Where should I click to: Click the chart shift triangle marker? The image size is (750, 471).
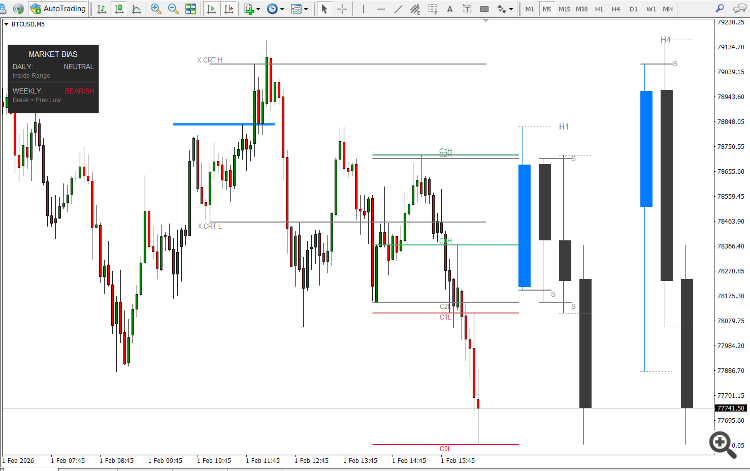486,21
